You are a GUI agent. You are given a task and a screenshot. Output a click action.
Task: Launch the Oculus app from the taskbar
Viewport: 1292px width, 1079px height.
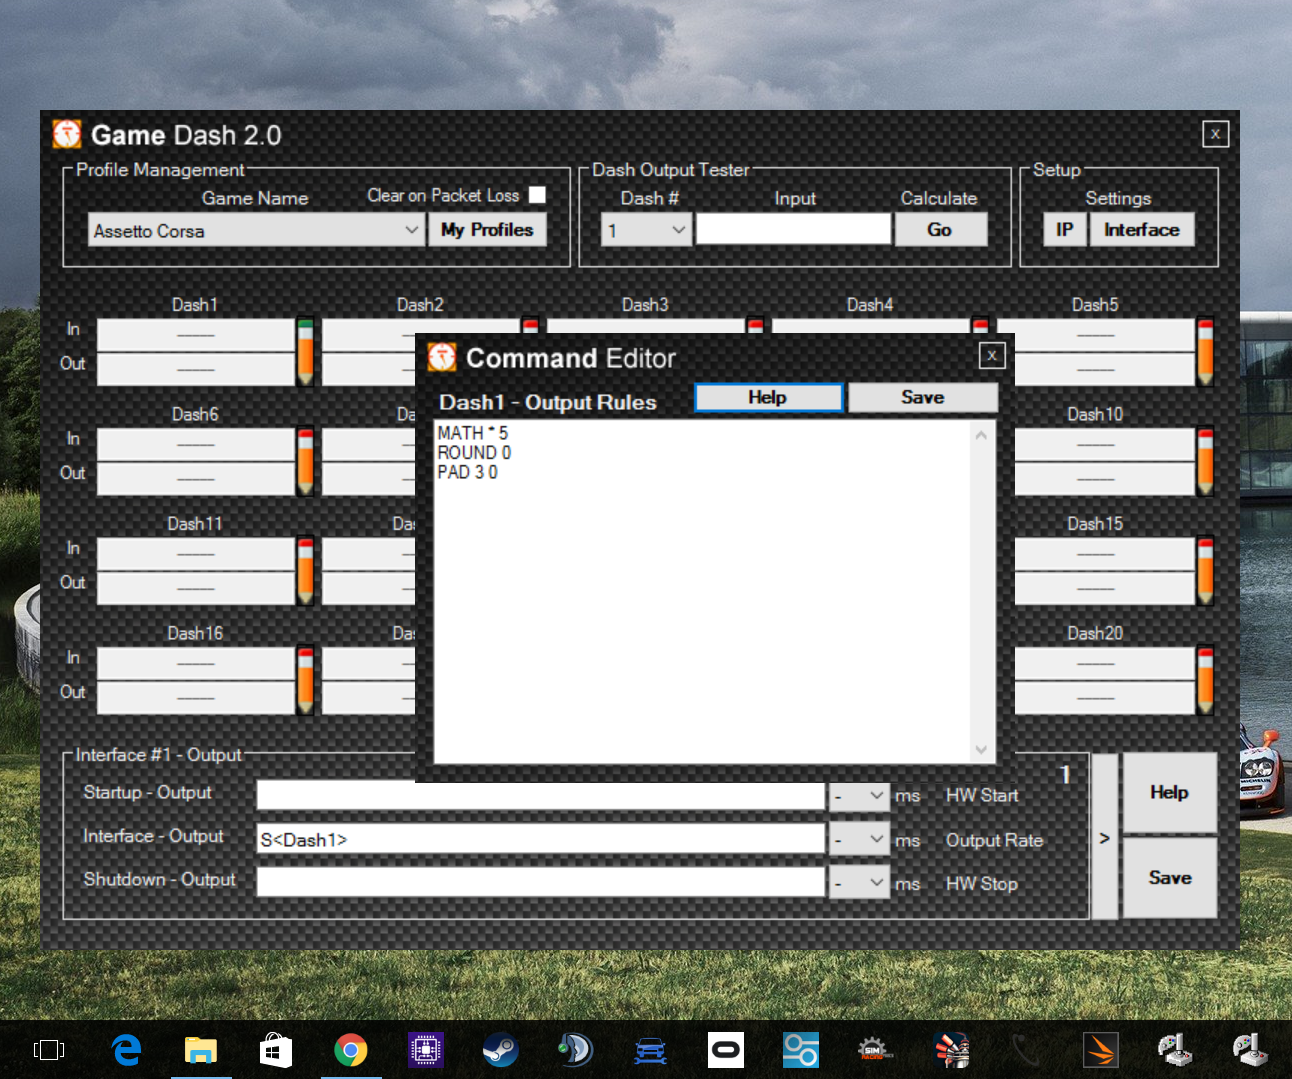pyautogui.click(x=726, y=1050)
